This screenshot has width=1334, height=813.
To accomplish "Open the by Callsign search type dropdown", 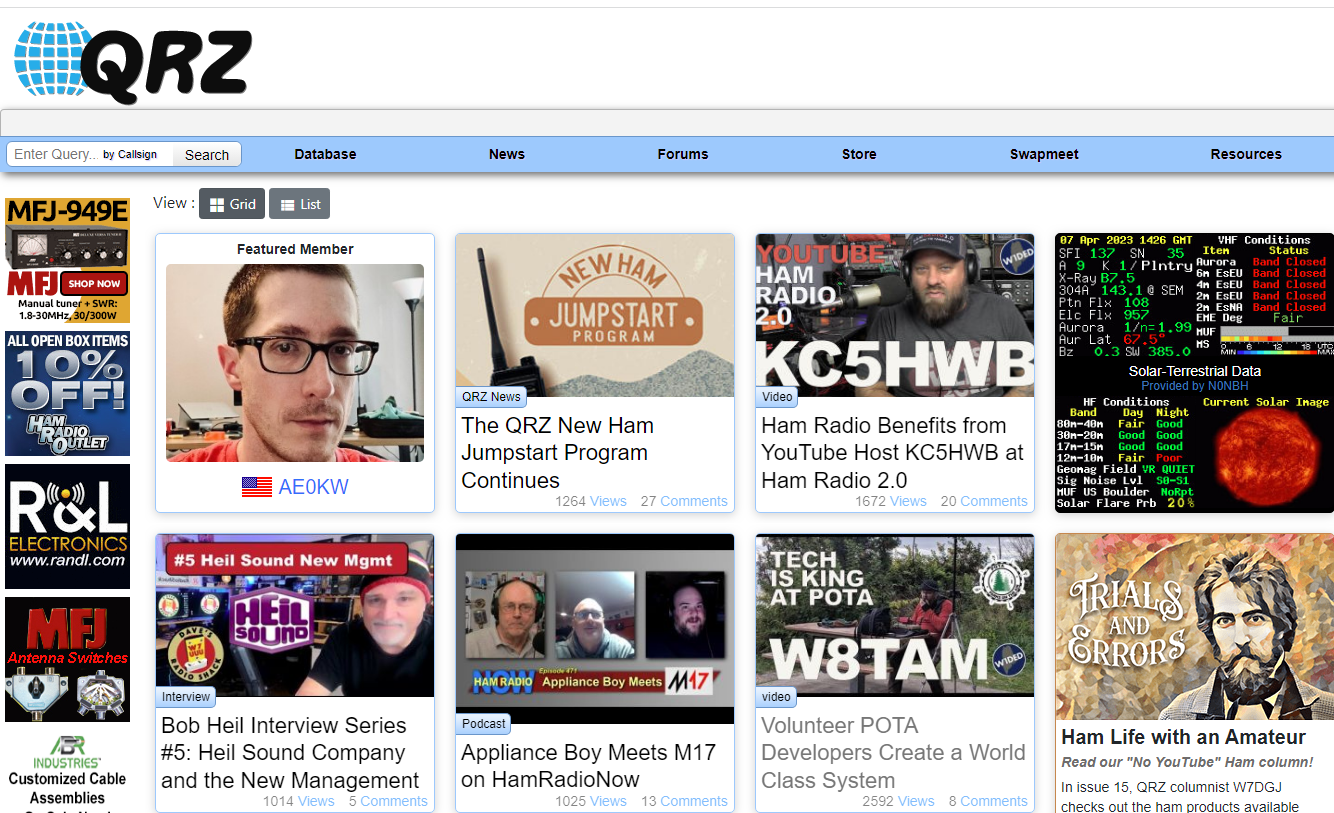I will 130,155.
